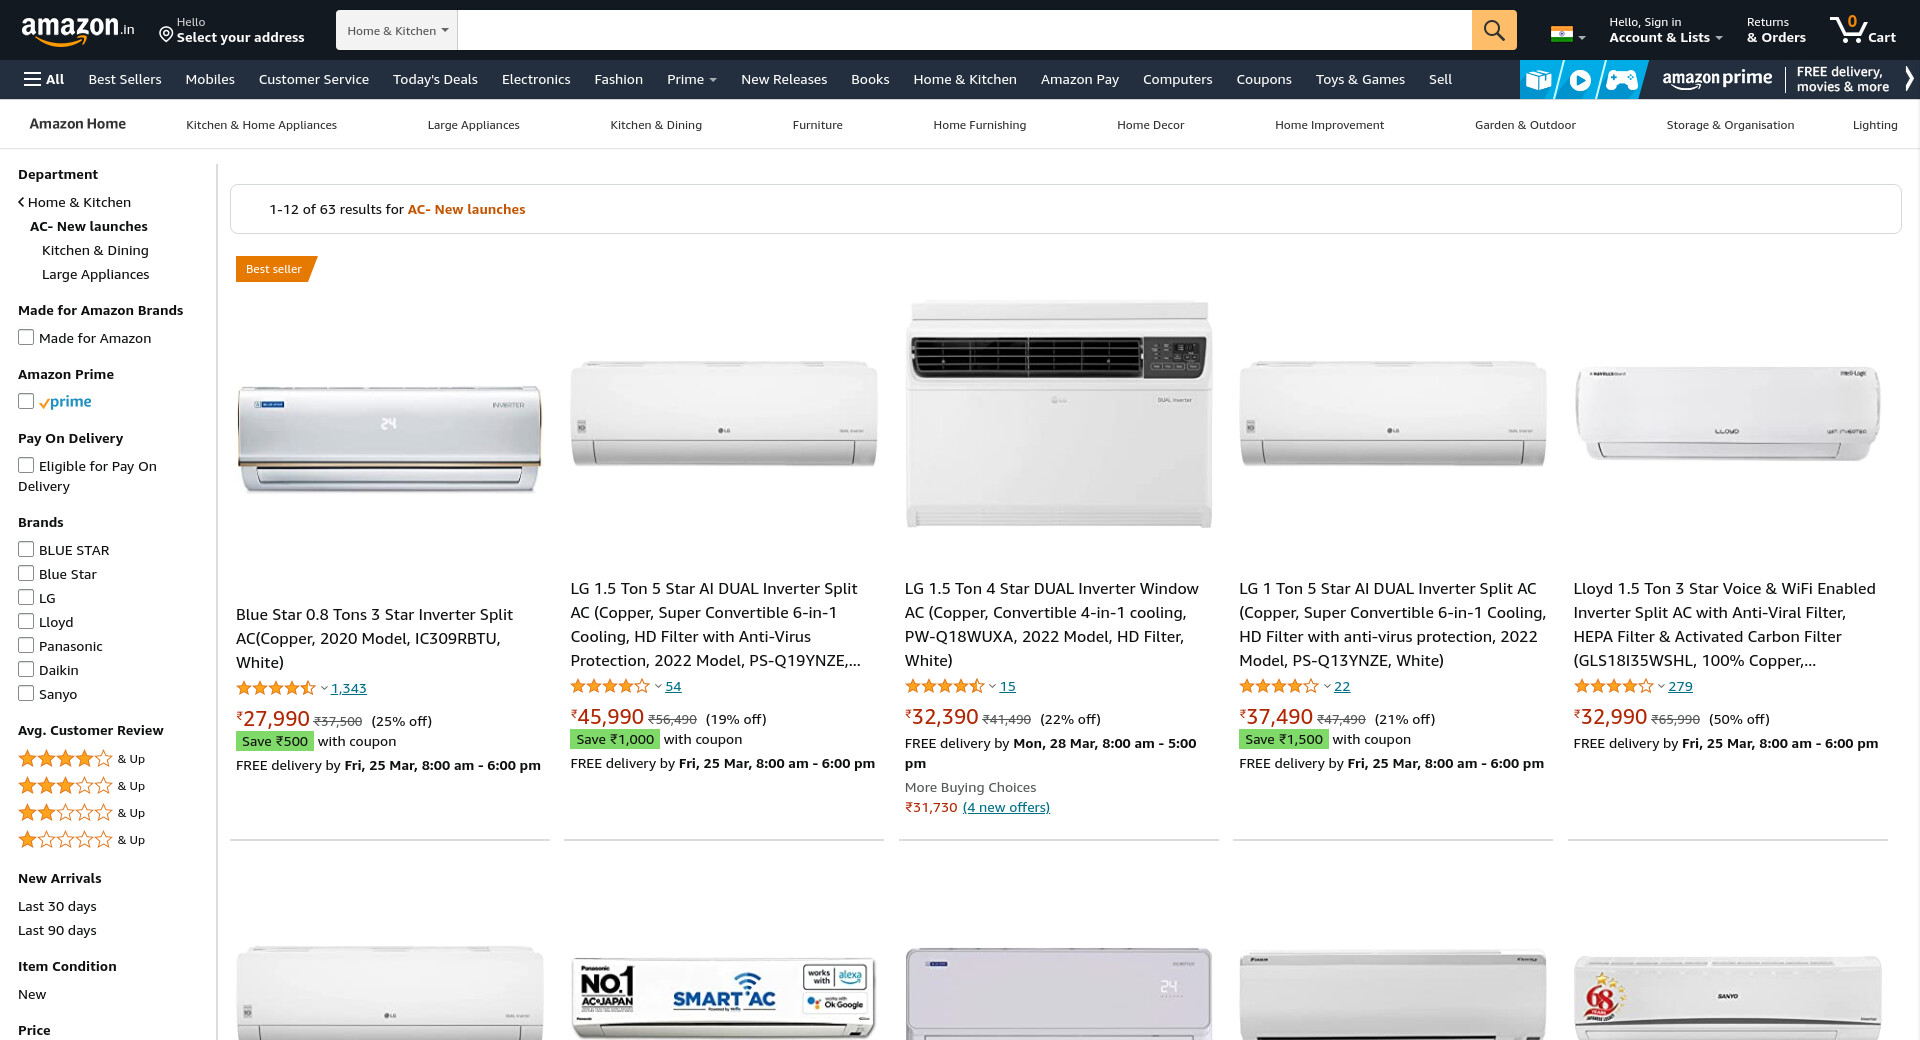Filter by four stars & up rating
Viewport: 1920px width, 1040px height.
(82, 759)
